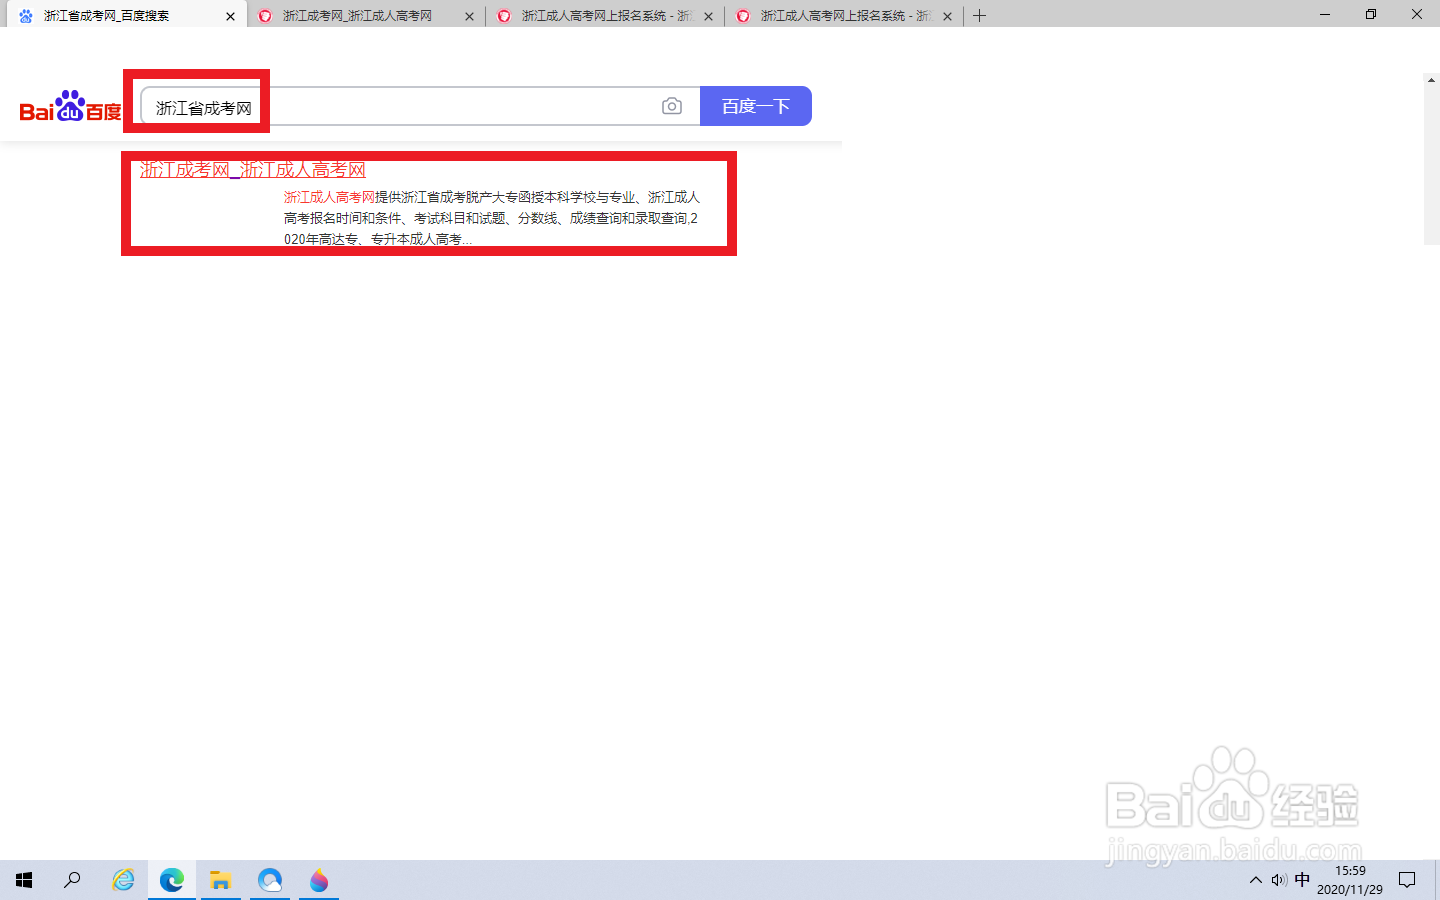The height and width of the screenshot is (900, 1440).
Task: Click the Show desktop strip
Action: (1437, 880)
